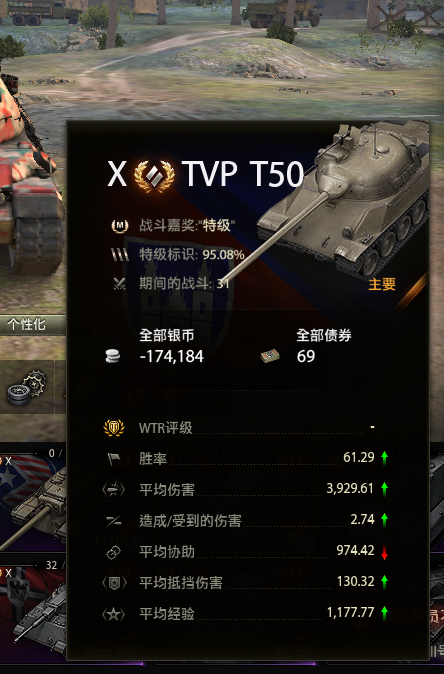Viewport: 444px width, 674px height.
Task: Click the average experience star icon
Action: pos(113,614)
